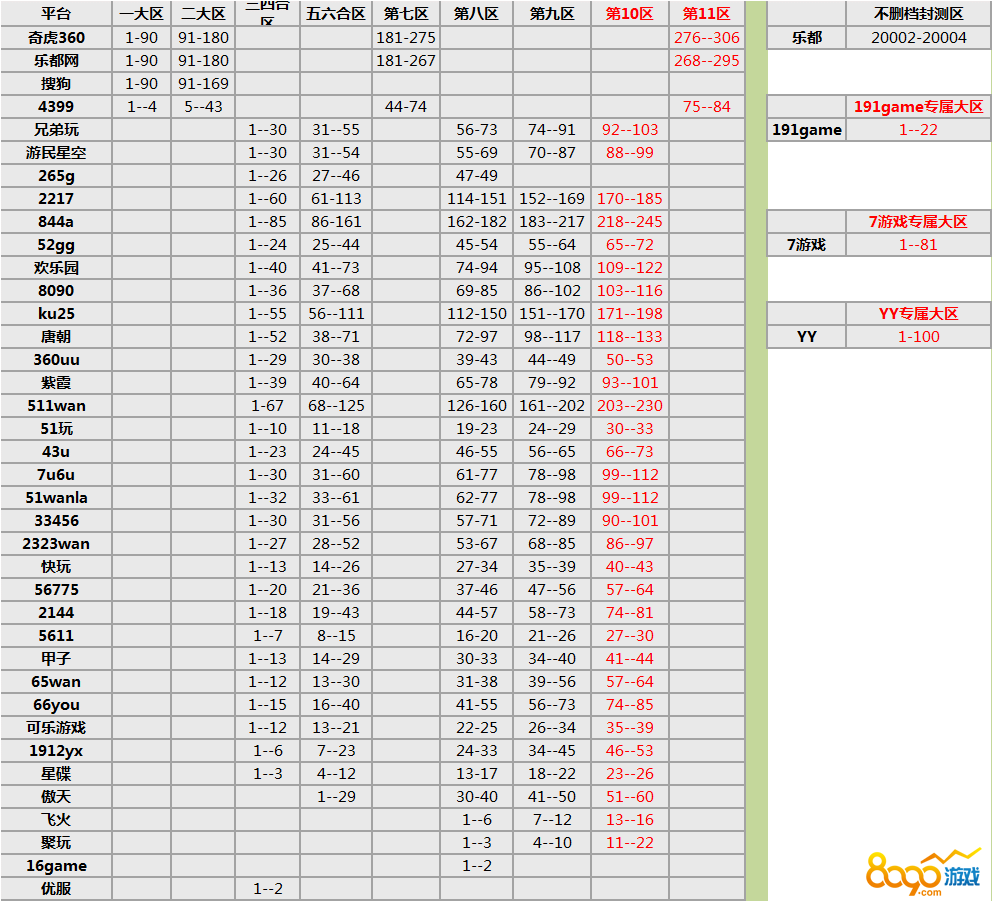Select the red 191game专属大区 heading

click(x=918, y=106)
